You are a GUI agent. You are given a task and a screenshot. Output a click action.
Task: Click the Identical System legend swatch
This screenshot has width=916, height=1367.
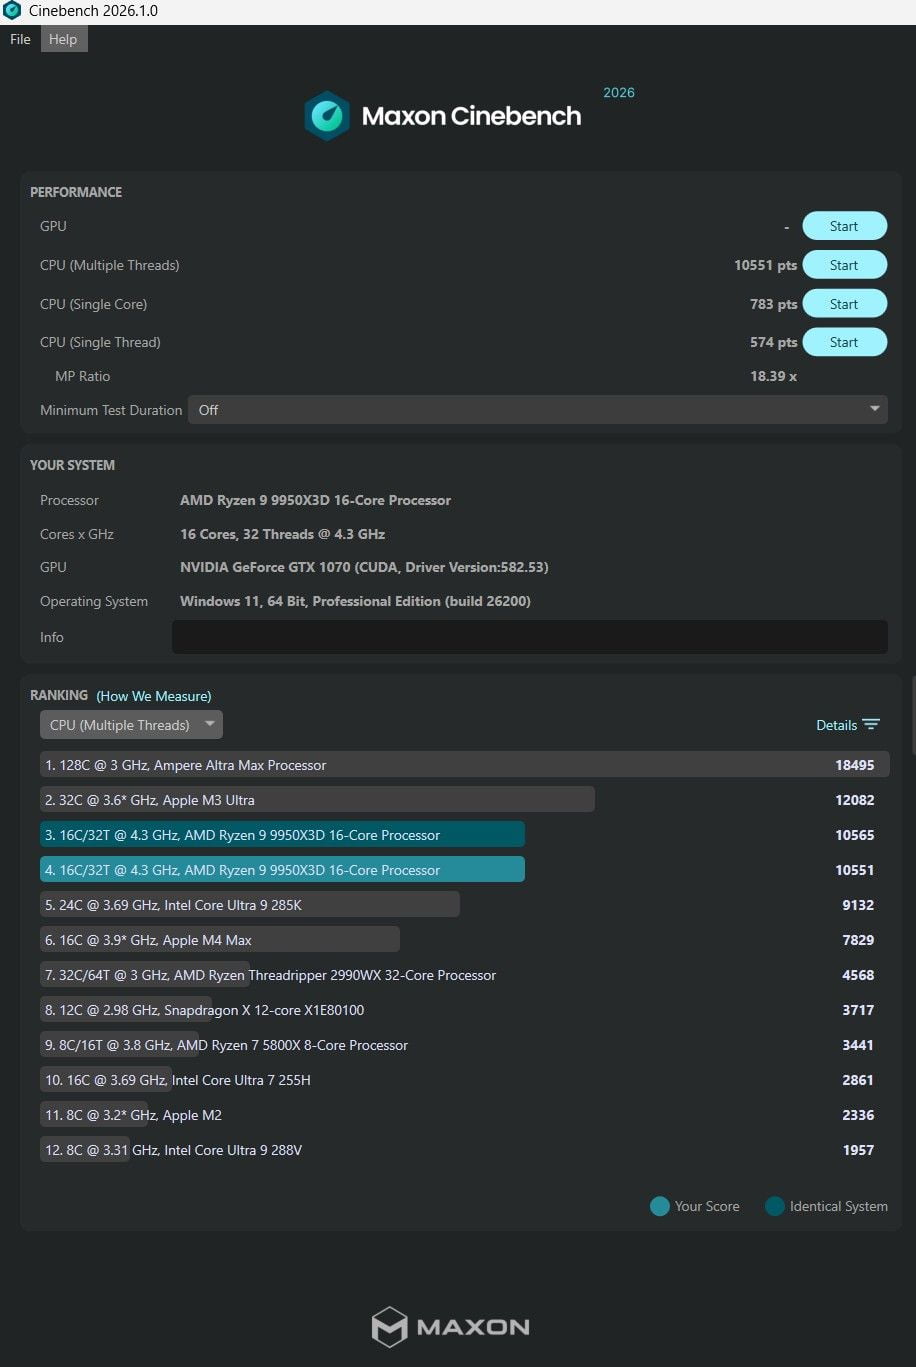click(774, 1206)
